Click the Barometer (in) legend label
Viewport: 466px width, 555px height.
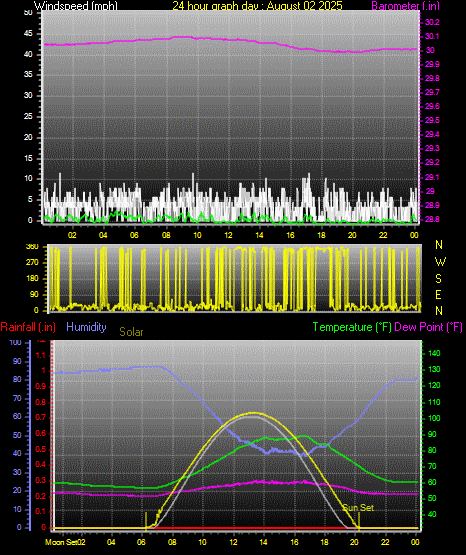(405, 6)
